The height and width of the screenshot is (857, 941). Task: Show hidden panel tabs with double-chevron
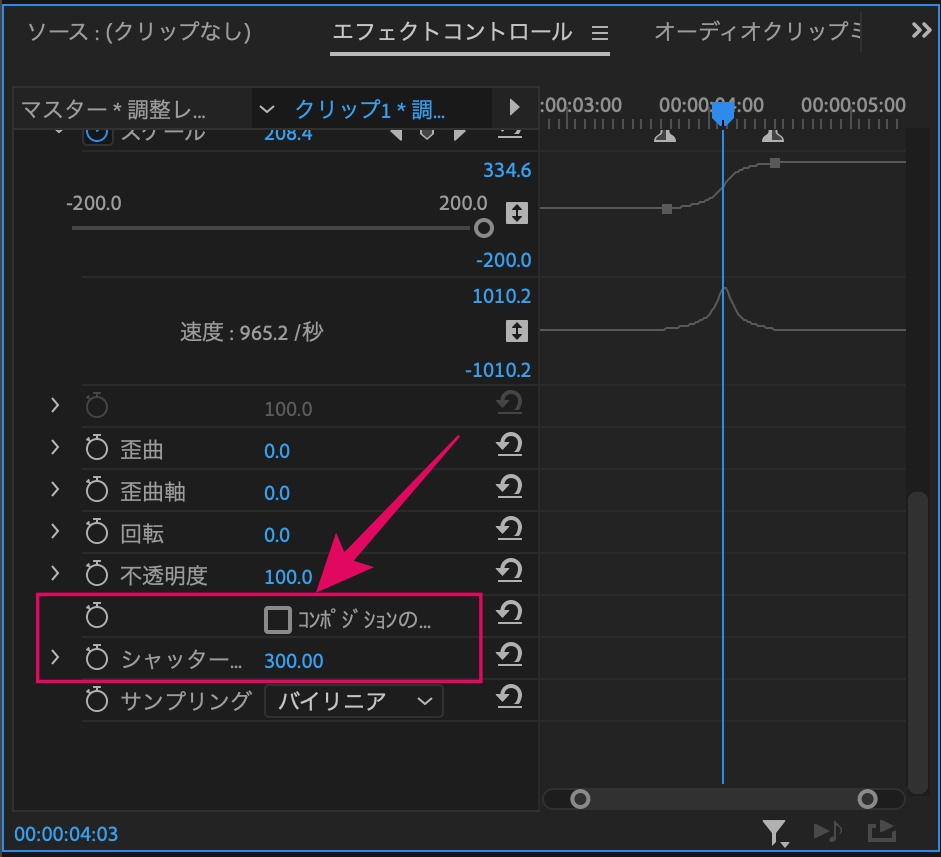coord(921,30)
